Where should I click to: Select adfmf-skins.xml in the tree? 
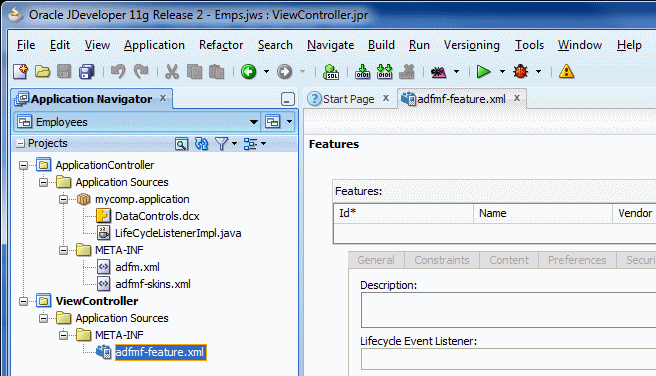pyautogui.click(x=153, y=284)
